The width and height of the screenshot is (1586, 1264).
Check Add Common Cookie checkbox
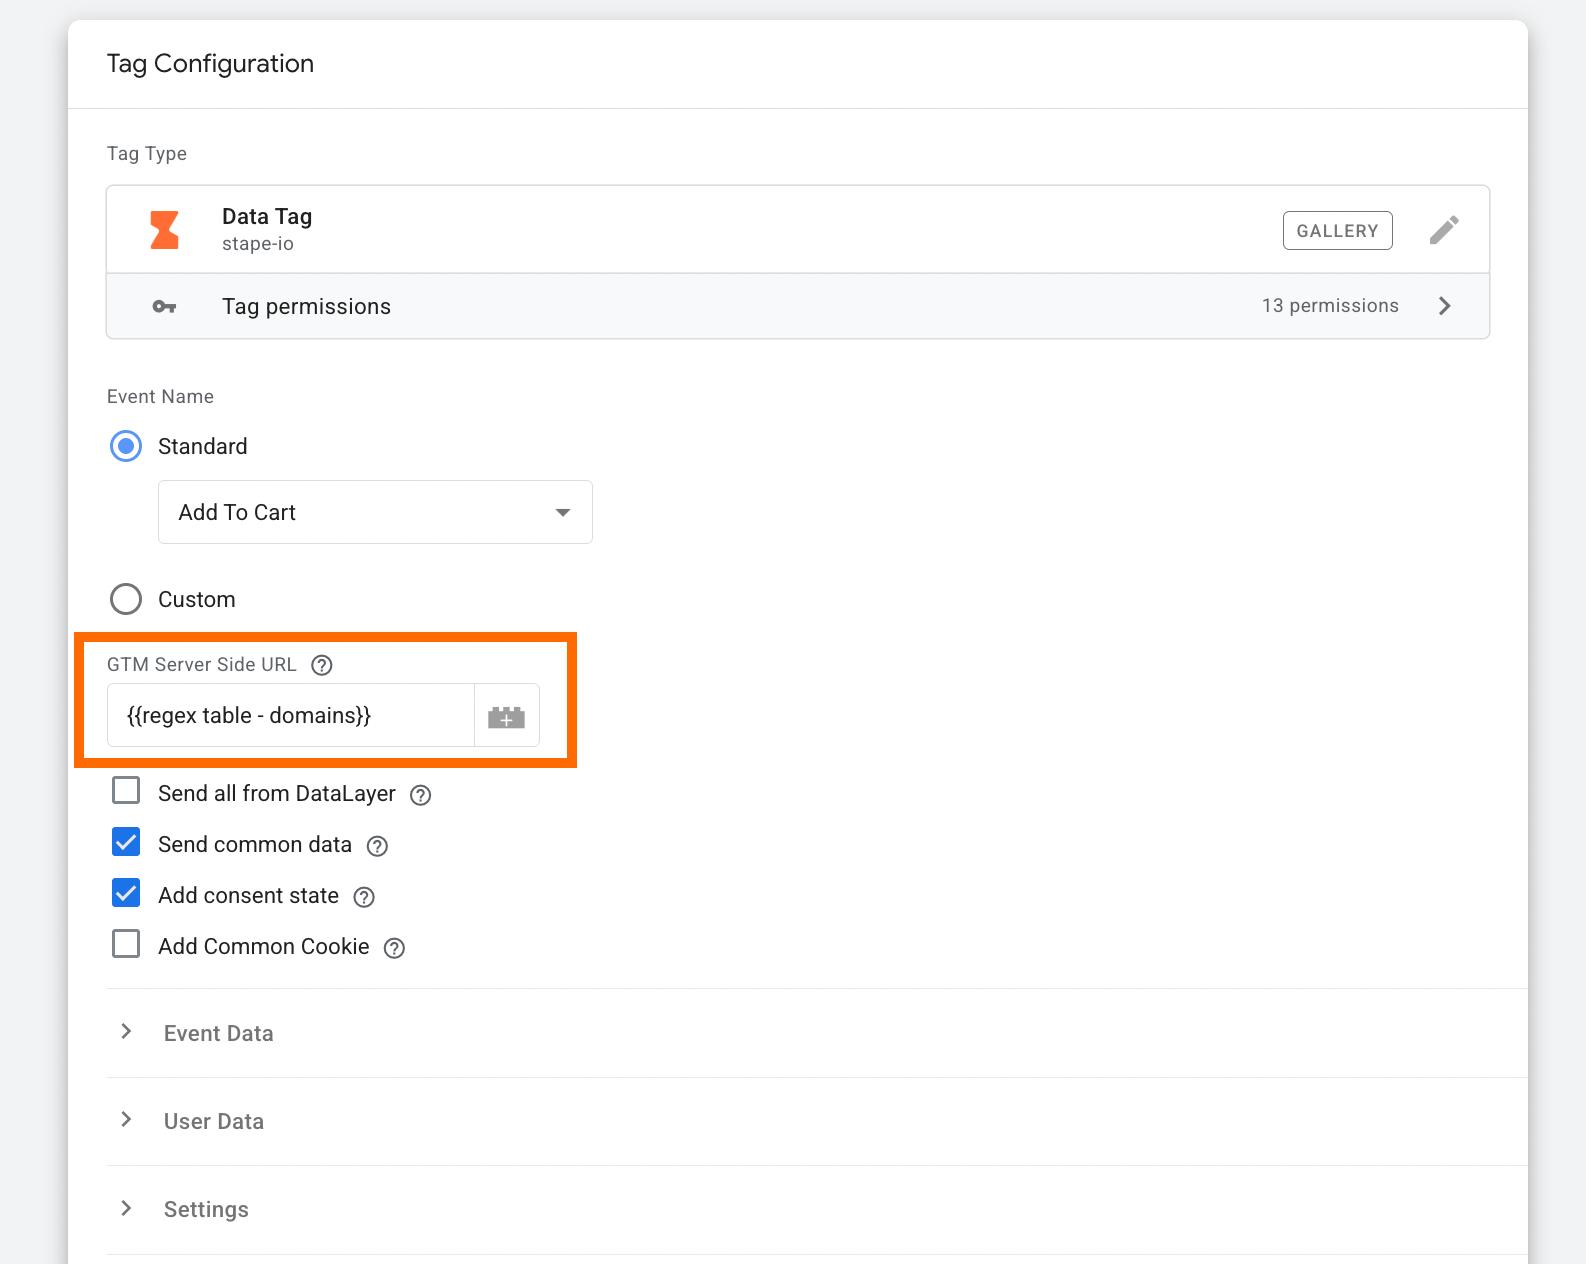click(x=126, y=944)
